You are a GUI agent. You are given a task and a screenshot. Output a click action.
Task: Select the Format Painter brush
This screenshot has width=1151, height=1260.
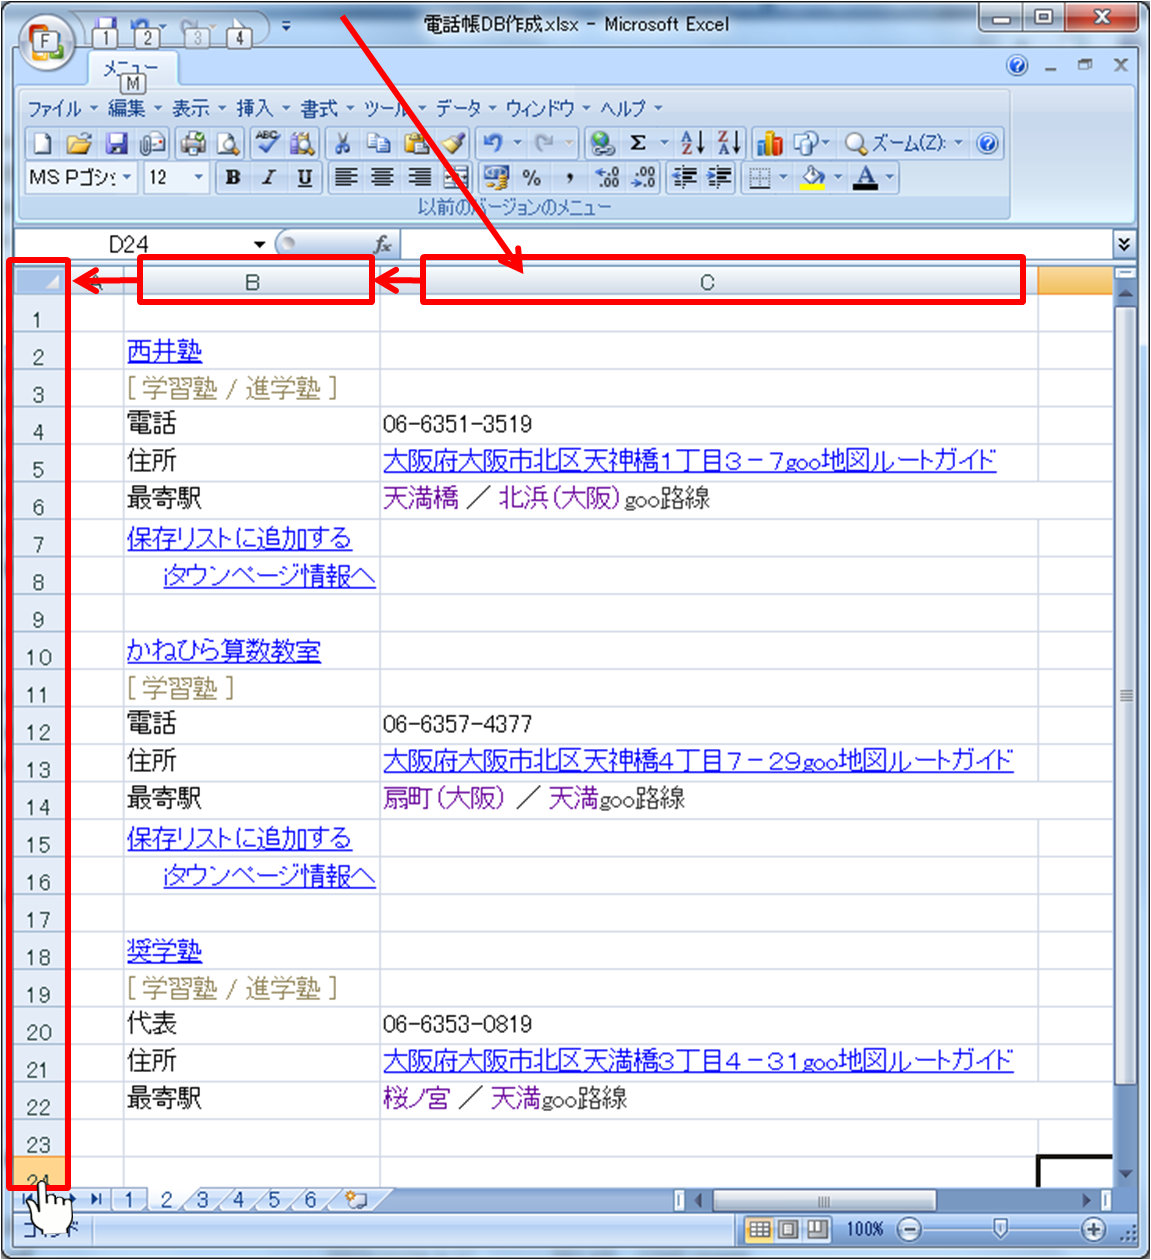455,144
